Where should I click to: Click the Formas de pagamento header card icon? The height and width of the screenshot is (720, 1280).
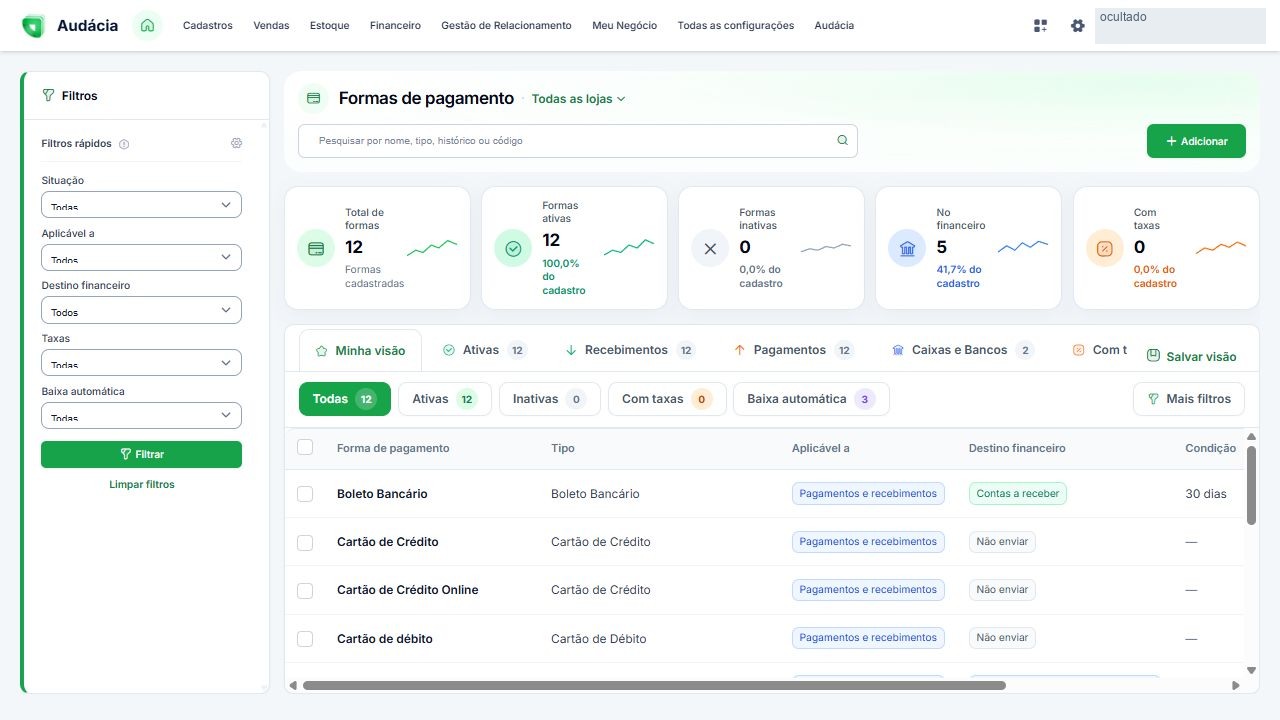(314, 98)
